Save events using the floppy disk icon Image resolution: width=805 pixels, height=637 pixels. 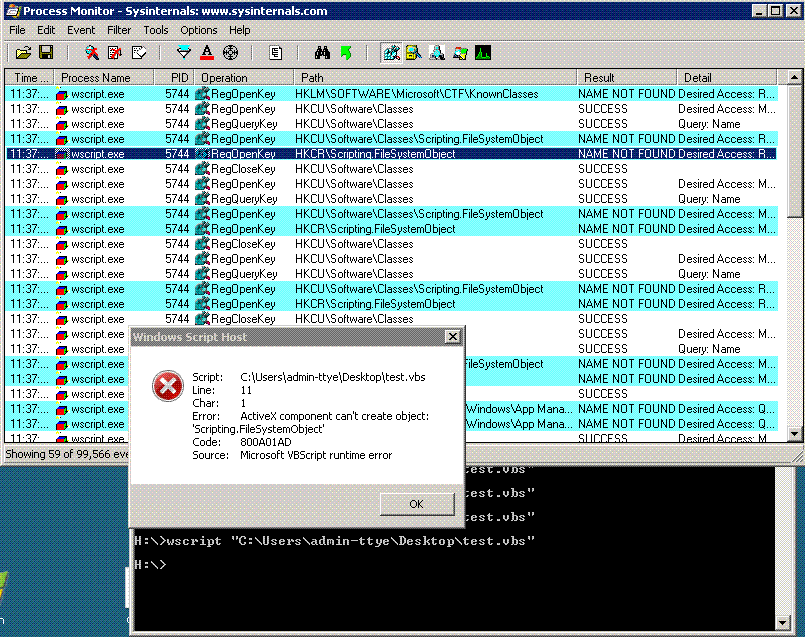[46, 53]
